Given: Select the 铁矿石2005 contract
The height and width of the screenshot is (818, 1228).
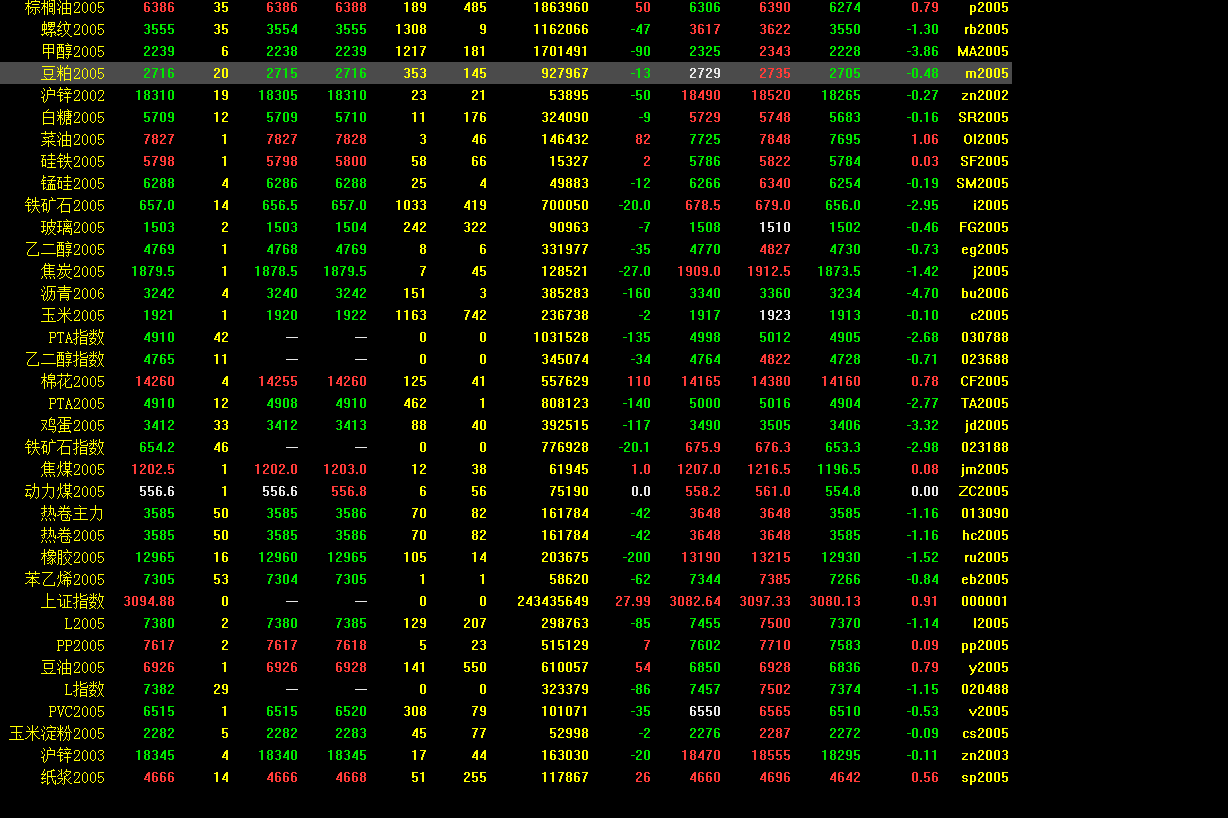Looking at the screenshot, I should pyautogui.click(x=65, y=205).
